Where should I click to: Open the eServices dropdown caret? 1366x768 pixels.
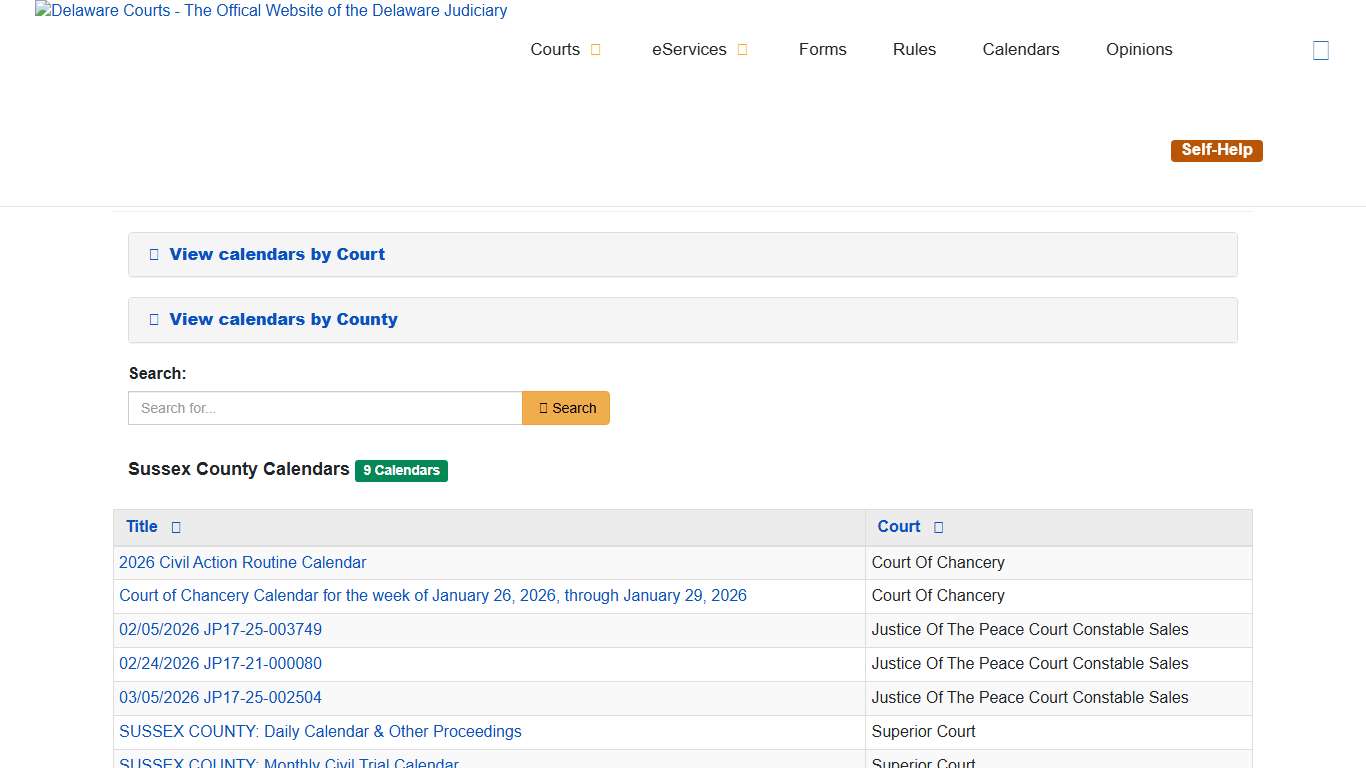[741, 48]
